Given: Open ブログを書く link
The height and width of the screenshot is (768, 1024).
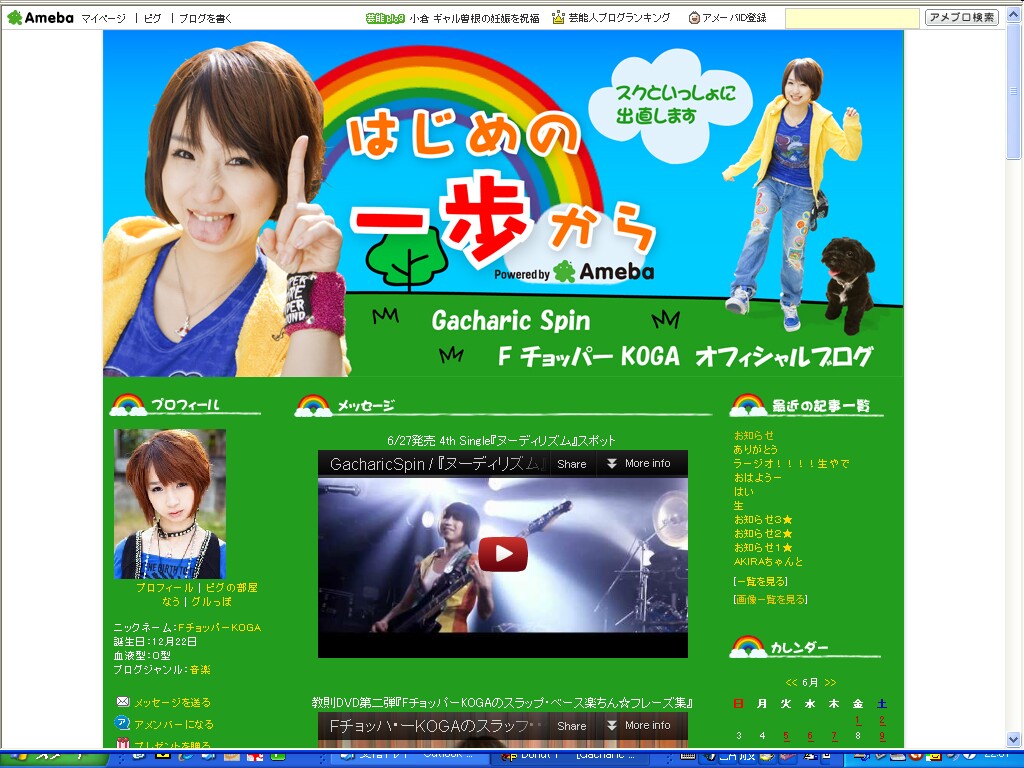Looking at the screenshot, I should click(205, 18).
